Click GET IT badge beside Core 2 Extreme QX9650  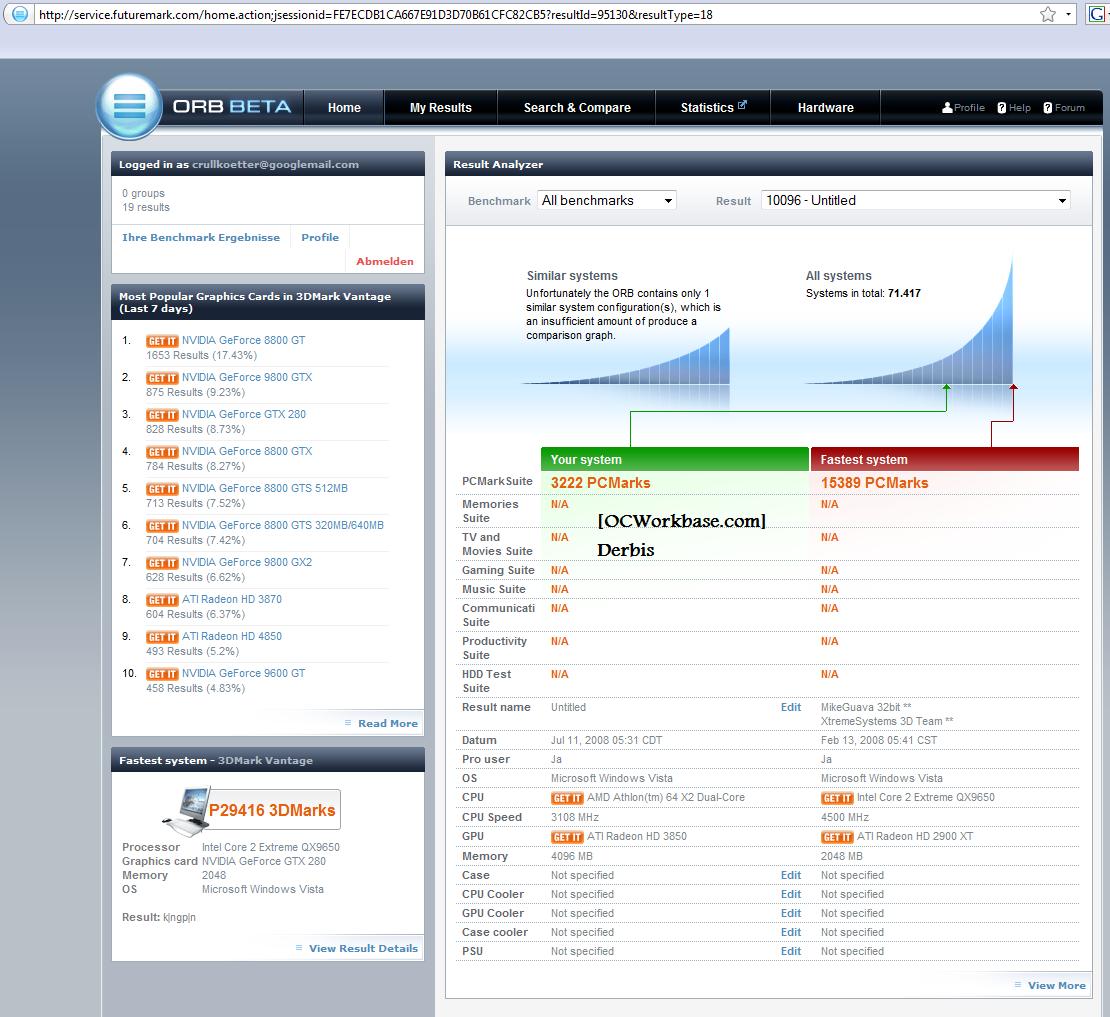coord(837,798)
